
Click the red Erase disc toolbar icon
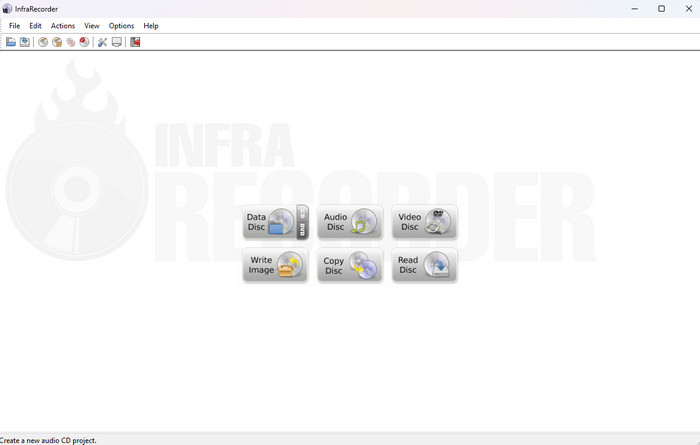84,42
